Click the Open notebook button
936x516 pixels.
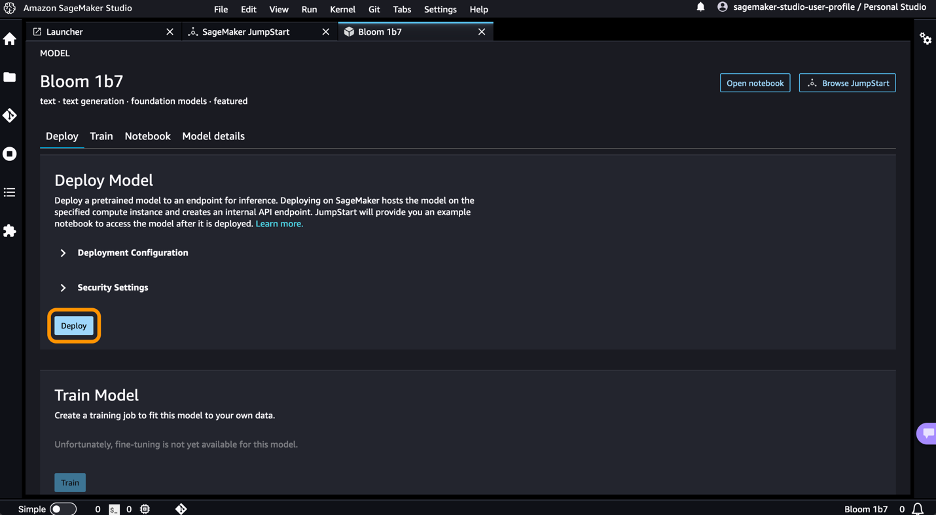click(x=755, y=83)
